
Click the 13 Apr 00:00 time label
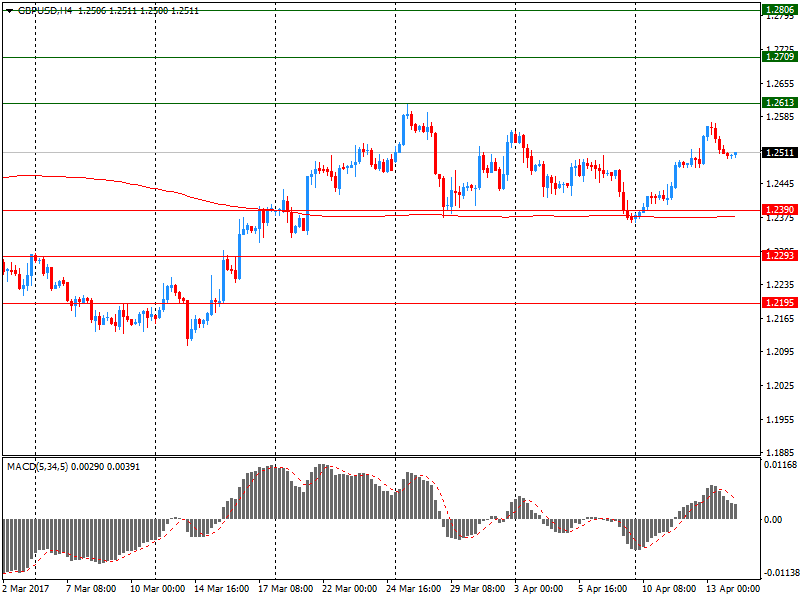pyautogui.click(x=733, y=589)
